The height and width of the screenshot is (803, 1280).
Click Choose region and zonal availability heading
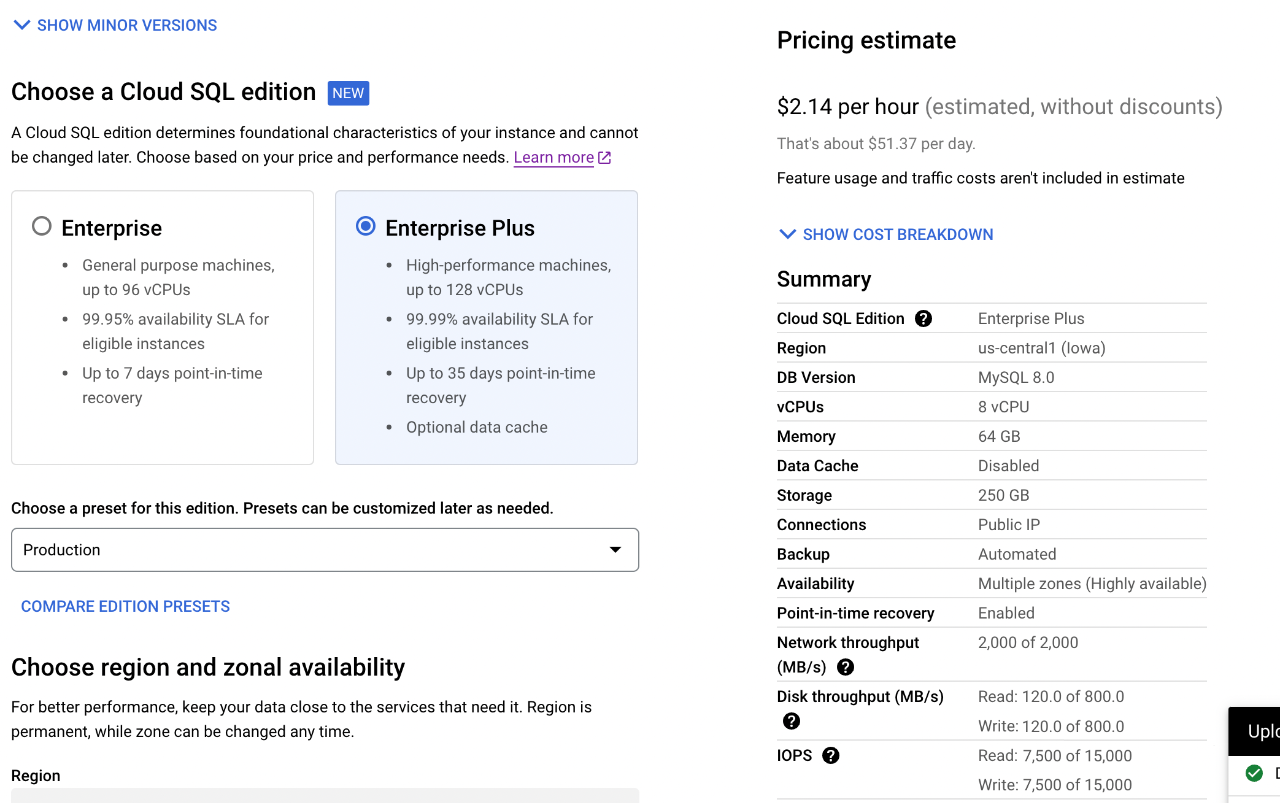click(x=208, y=667)
